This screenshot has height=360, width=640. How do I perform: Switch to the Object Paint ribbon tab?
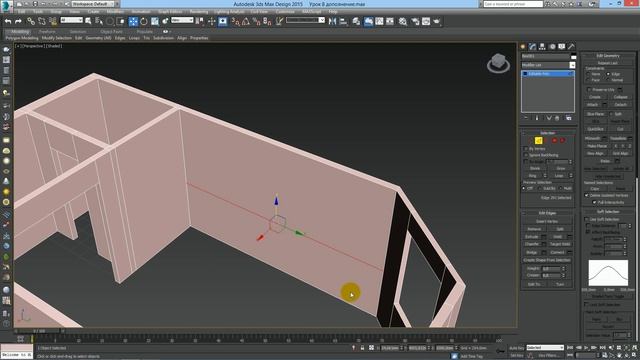(x=111, y=31)
